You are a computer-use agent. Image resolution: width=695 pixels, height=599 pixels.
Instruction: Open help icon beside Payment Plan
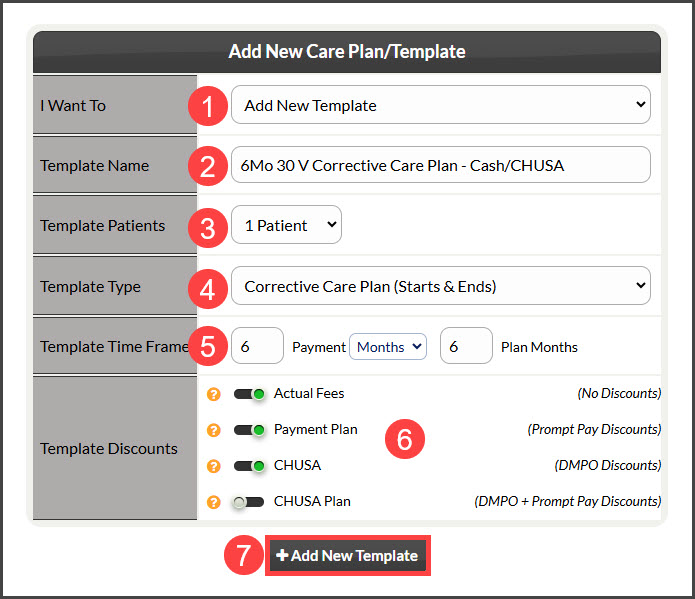pos(214,430)
